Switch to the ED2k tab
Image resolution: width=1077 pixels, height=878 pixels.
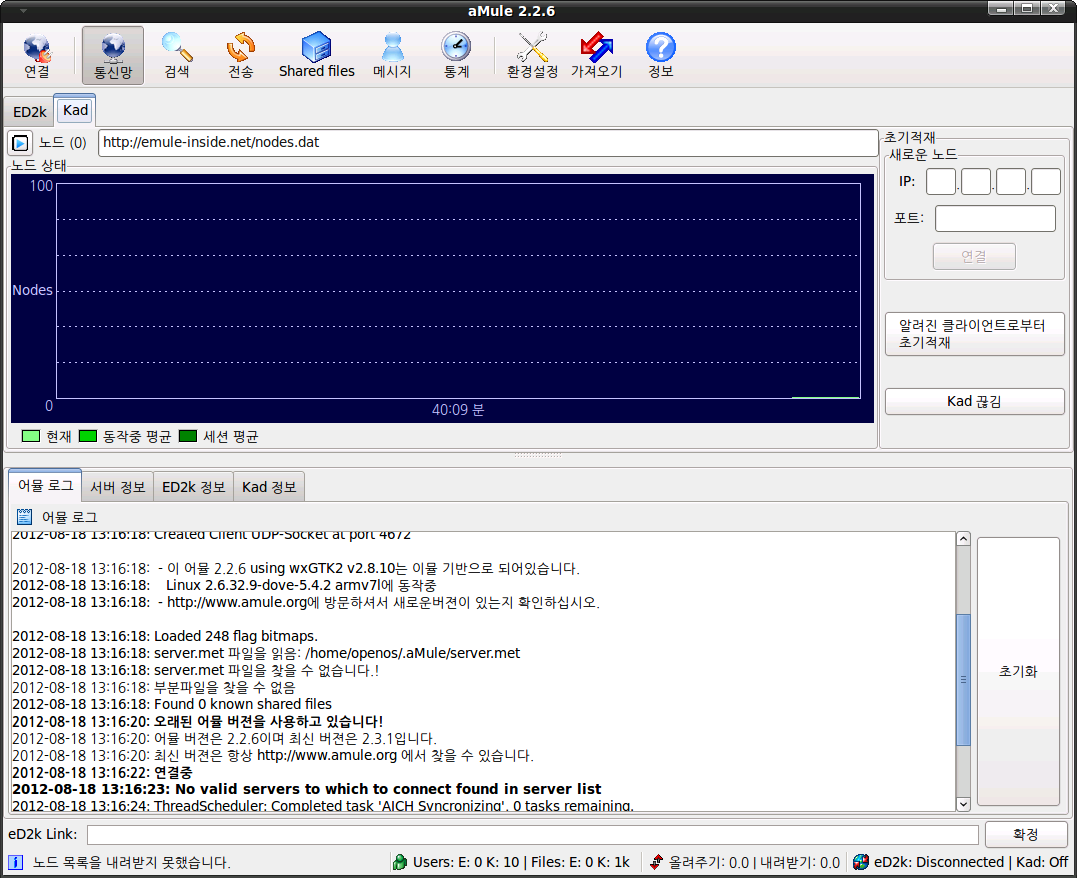(30, 112)
